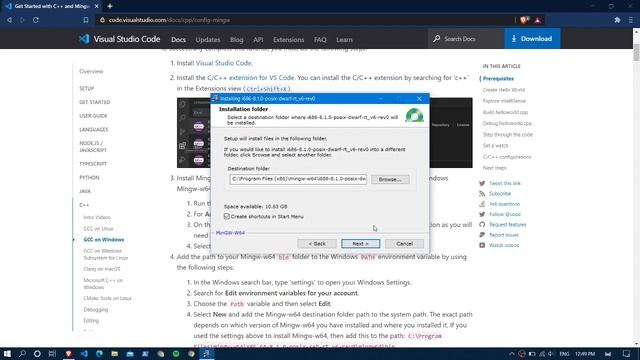The width and height of the screenshot is (640, 360).
Task: Click the Request features GitHub icon
Action: tap(482, 225)
